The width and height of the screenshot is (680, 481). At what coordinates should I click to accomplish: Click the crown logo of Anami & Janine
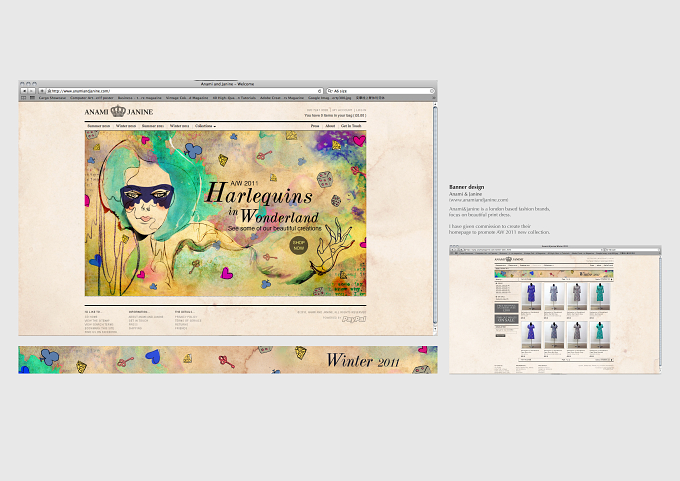[x=118, y=111]
